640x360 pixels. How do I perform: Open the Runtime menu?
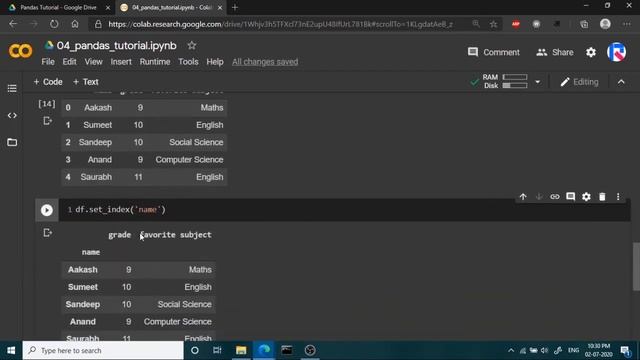tap(155, 62)
